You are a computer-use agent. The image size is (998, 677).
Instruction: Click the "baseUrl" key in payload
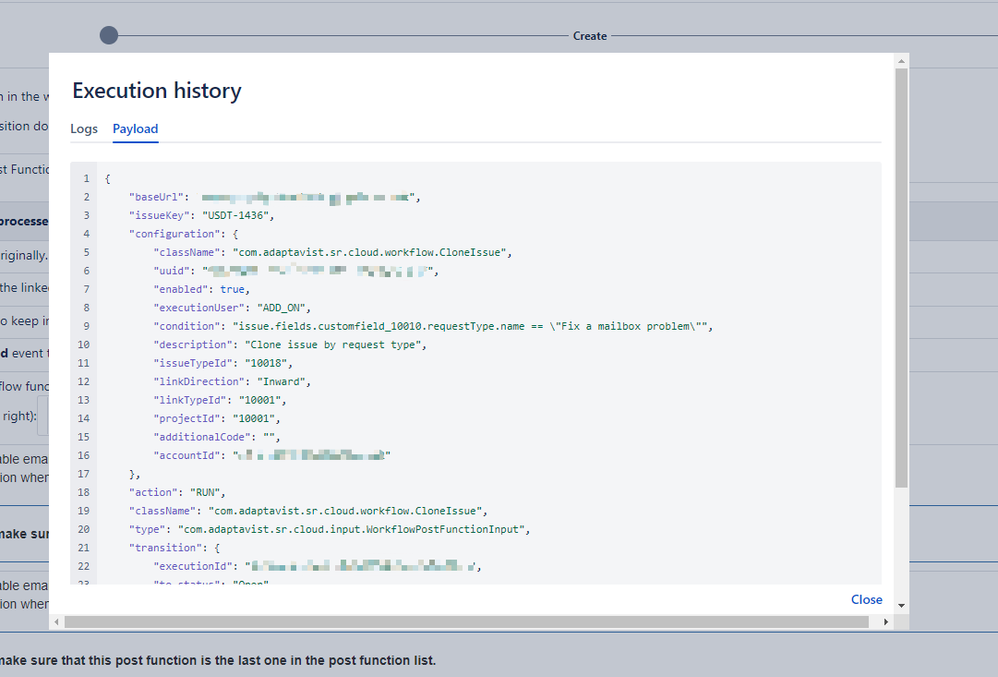156,197
